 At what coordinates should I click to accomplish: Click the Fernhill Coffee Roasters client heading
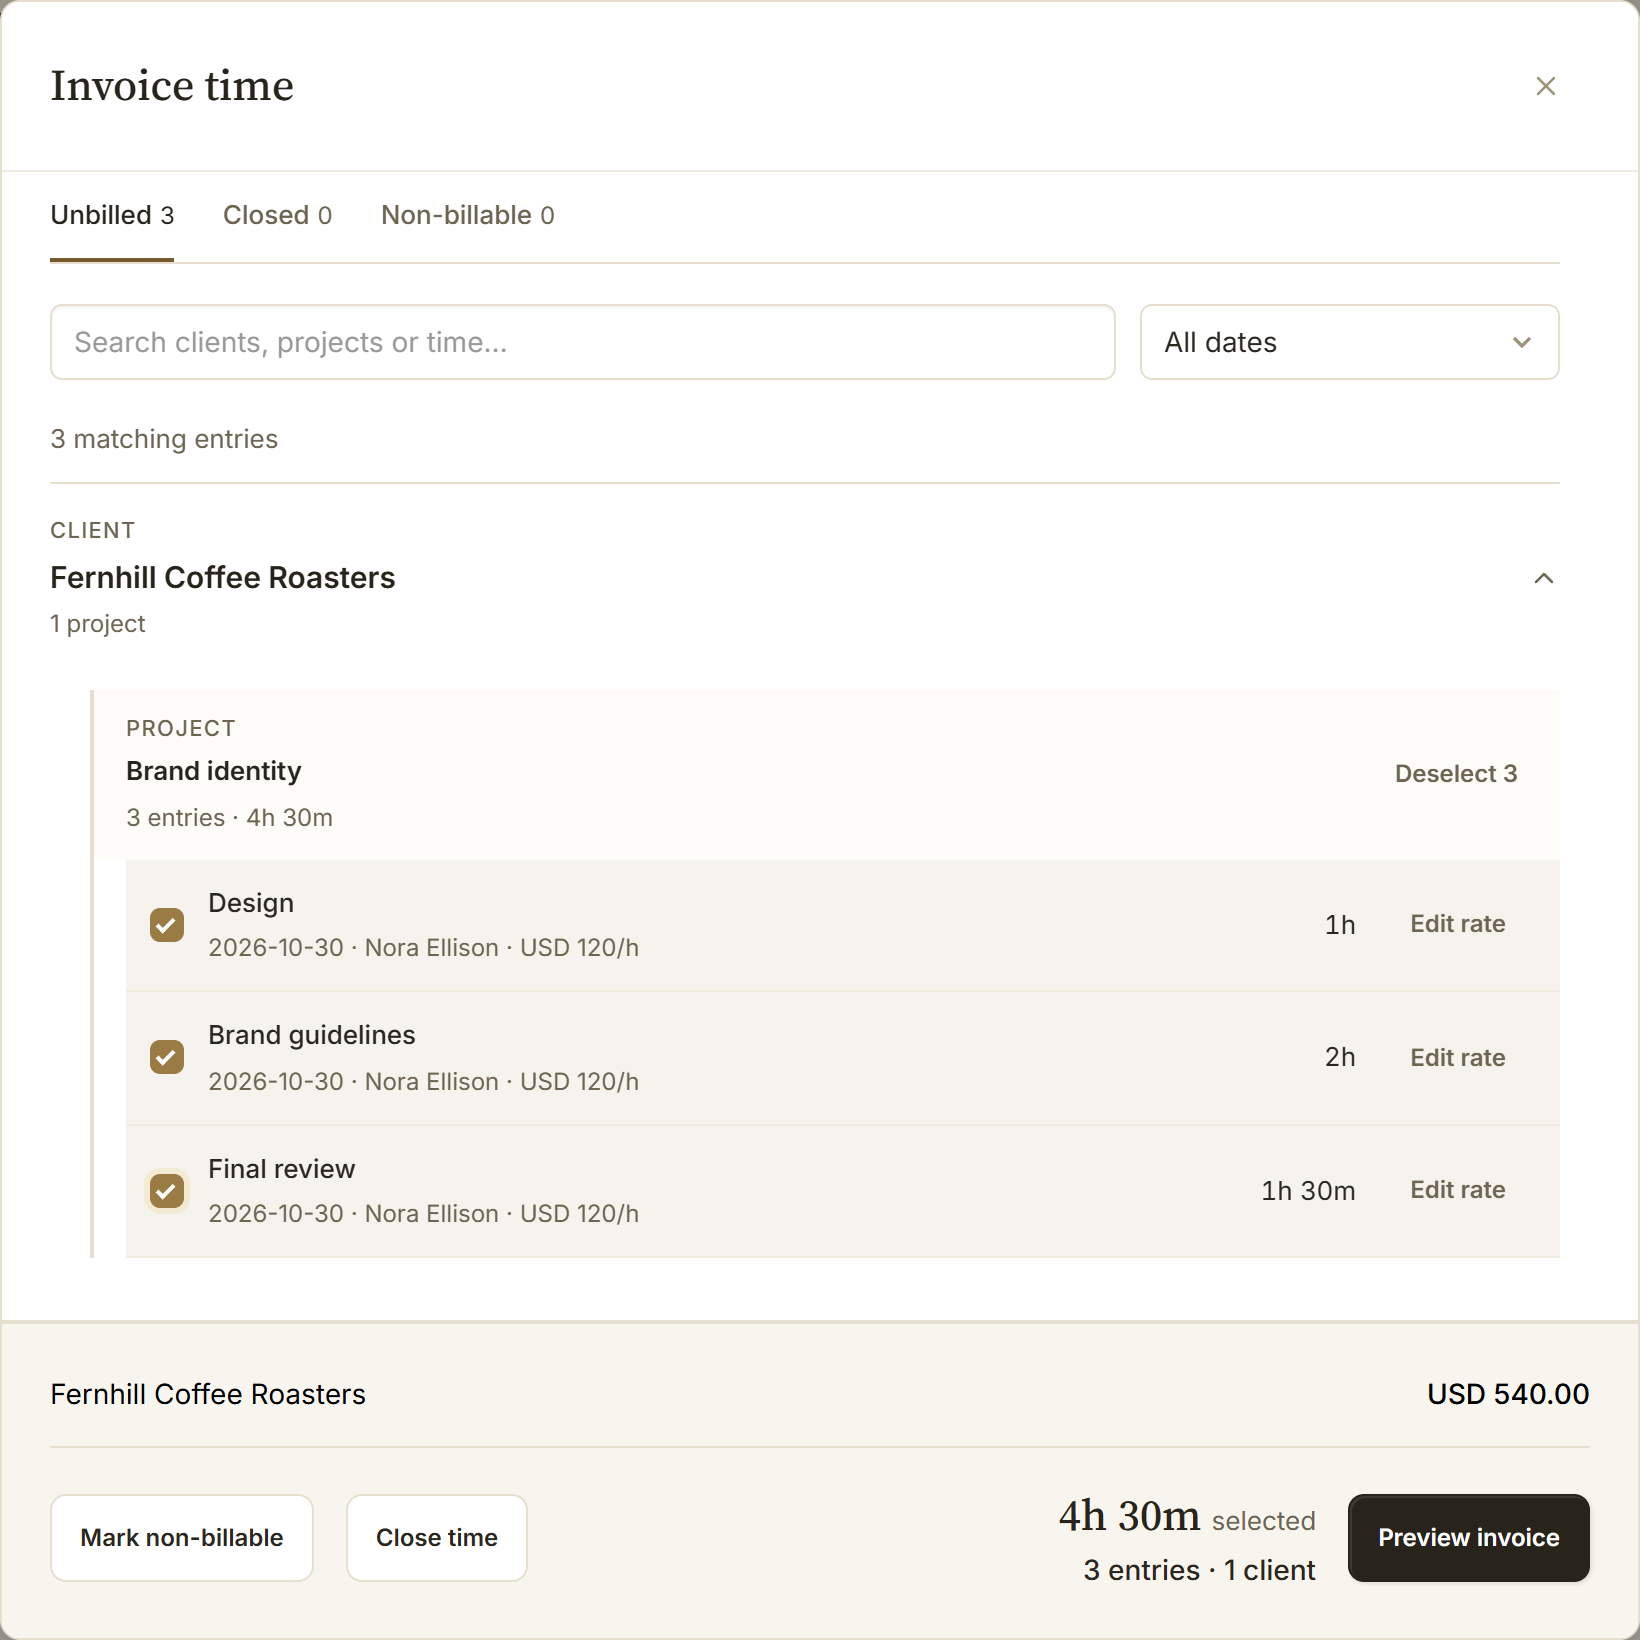click(223, 578)
